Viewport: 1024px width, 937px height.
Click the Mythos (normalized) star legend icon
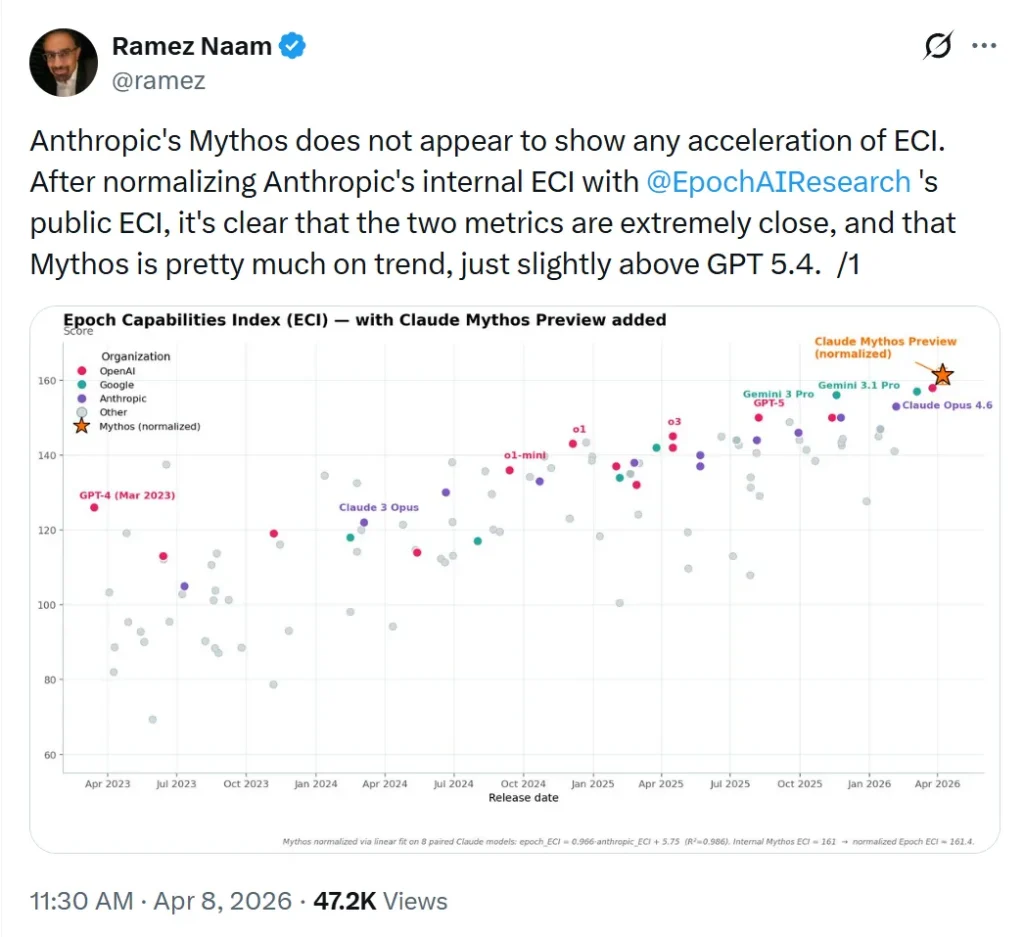pyautogui.click(x=82, y=427)
